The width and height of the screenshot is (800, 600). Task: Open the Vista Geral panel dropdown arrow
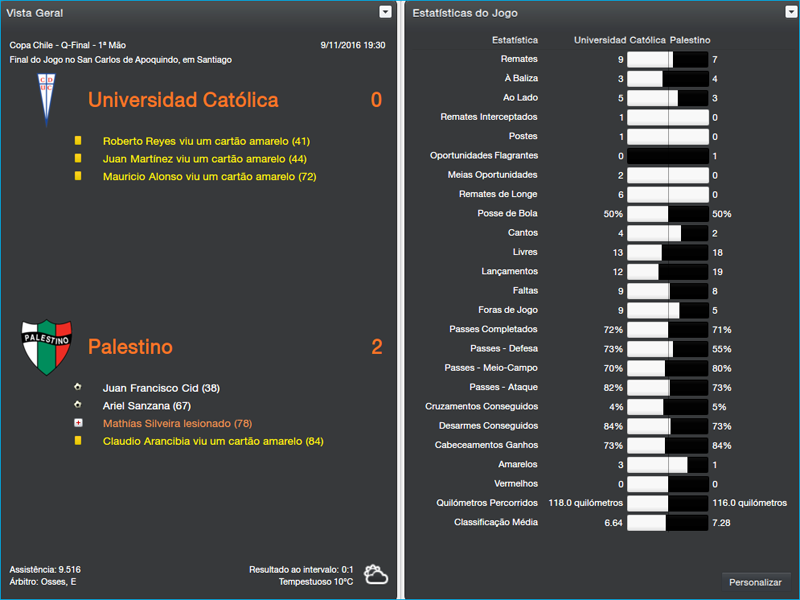coord(385,12)
